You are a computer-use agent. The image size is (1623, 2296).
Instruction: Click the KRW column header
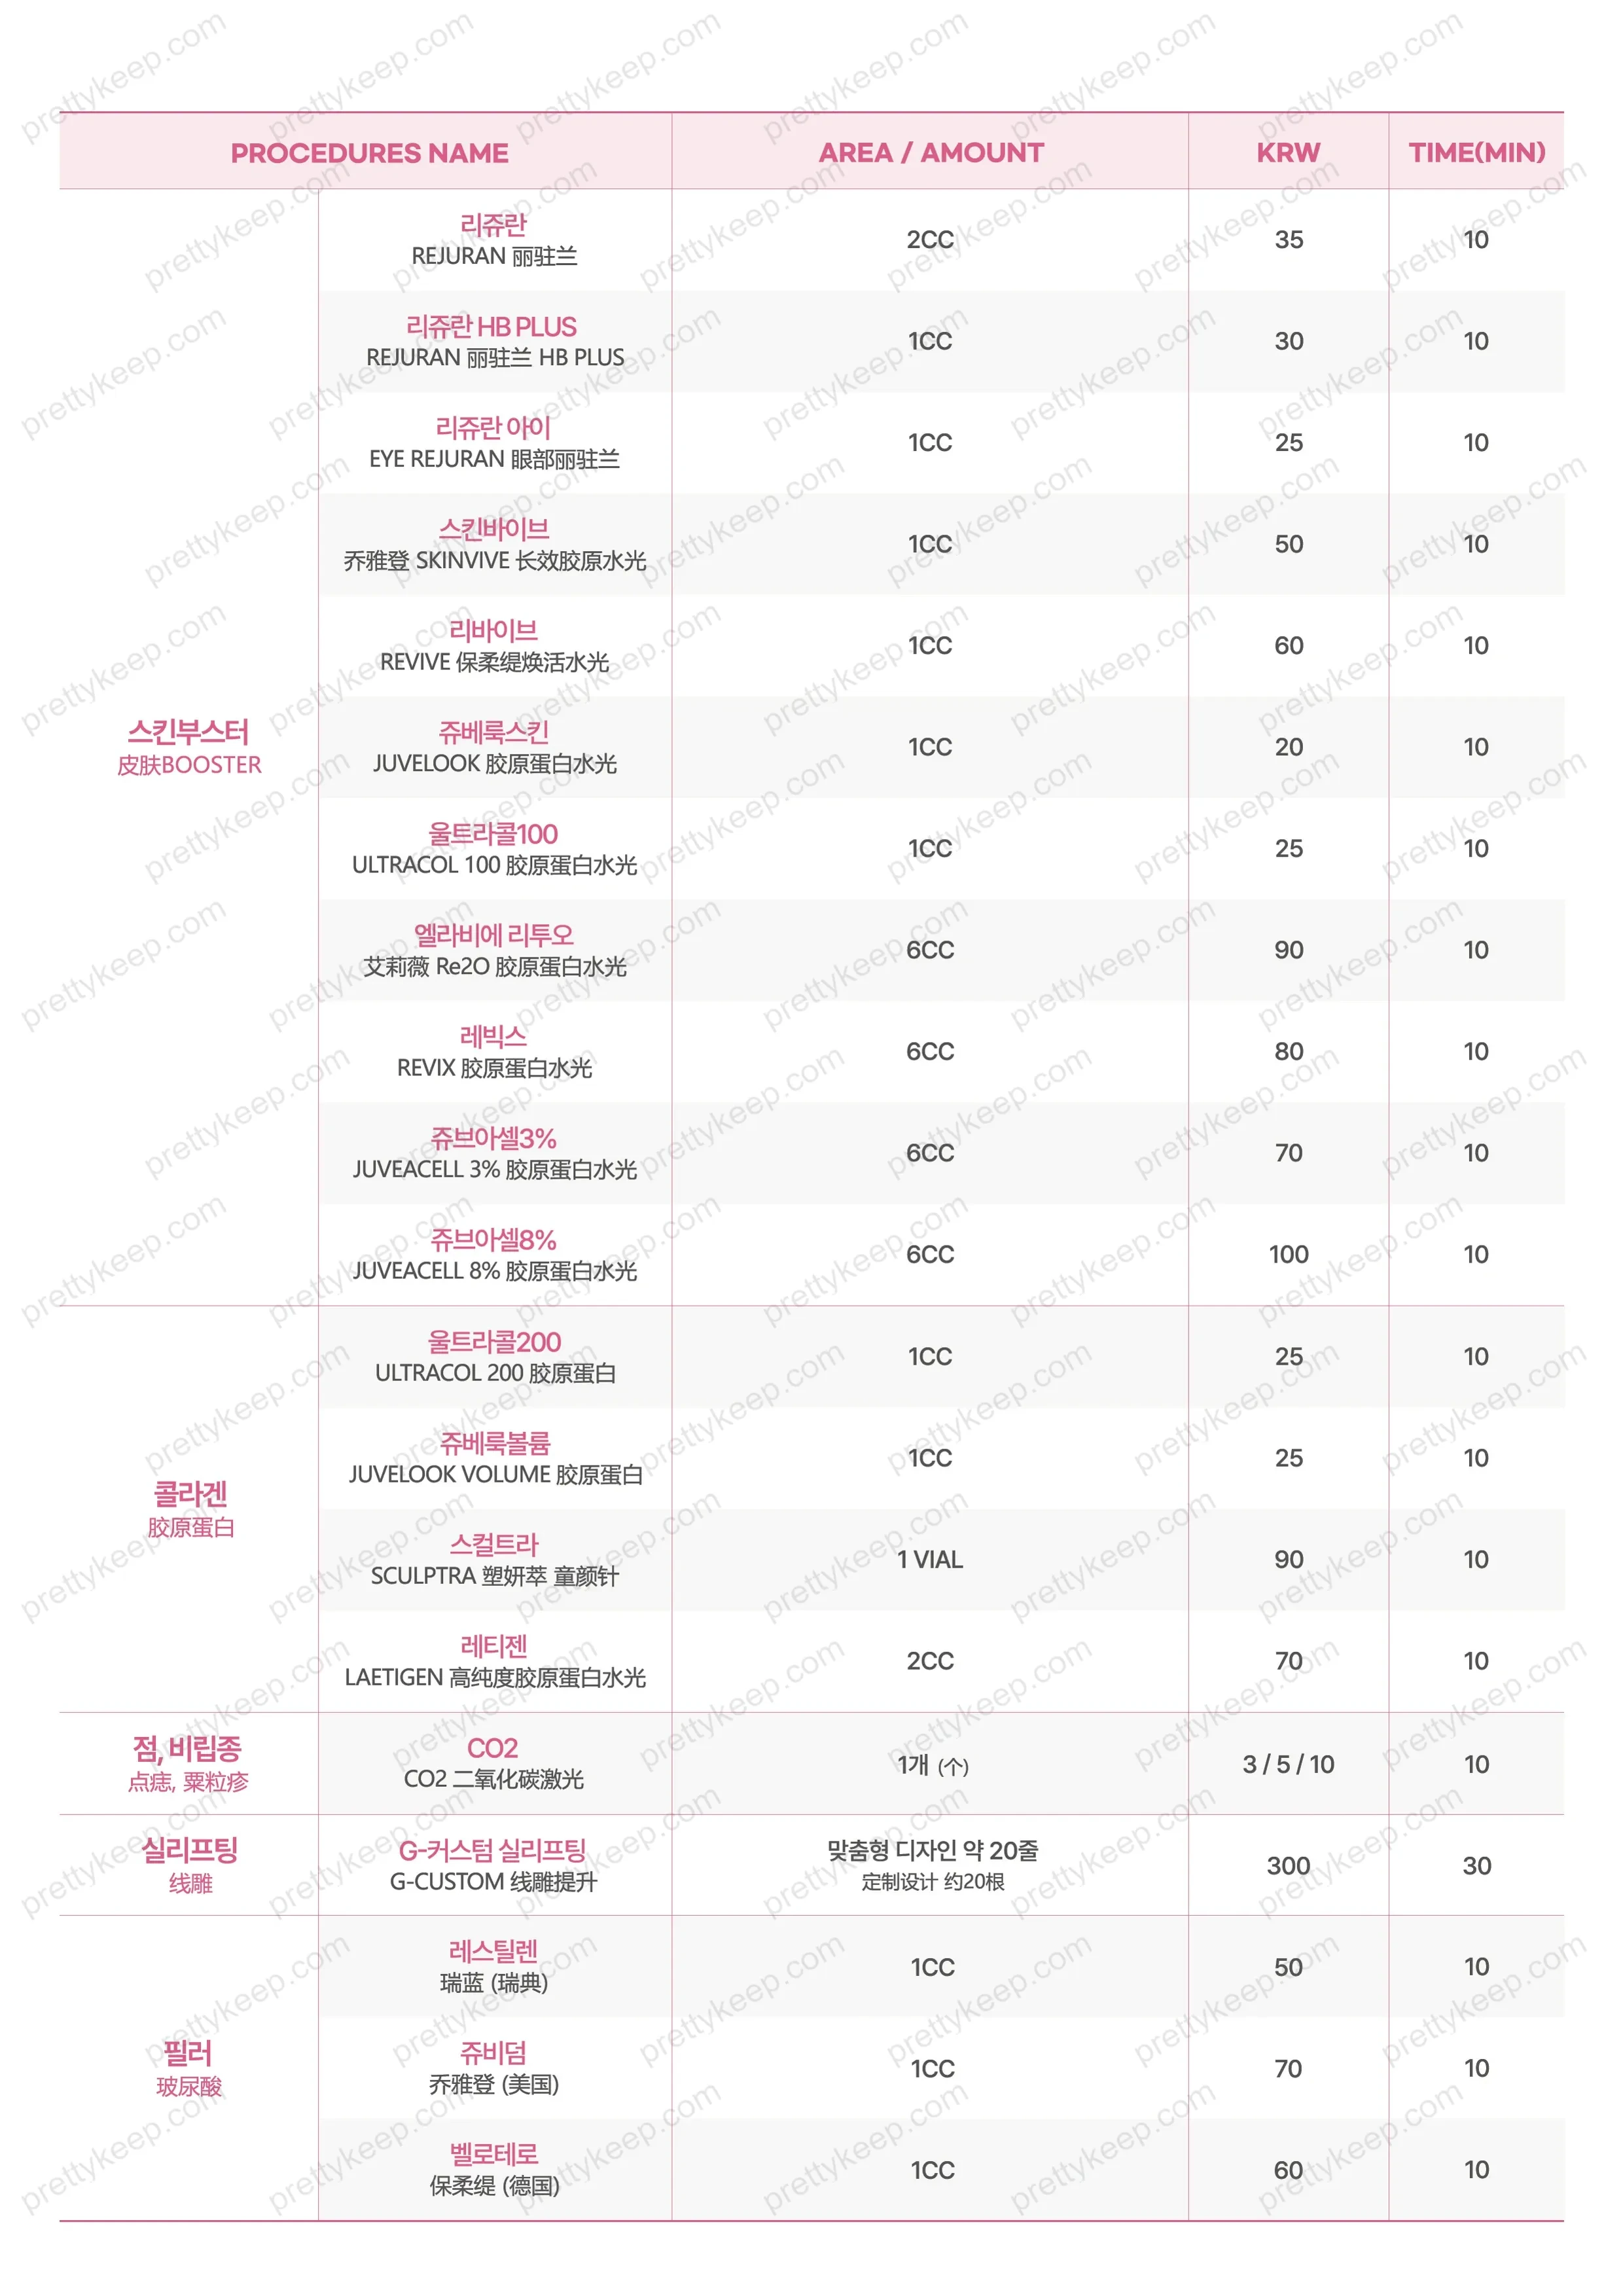1288,153
